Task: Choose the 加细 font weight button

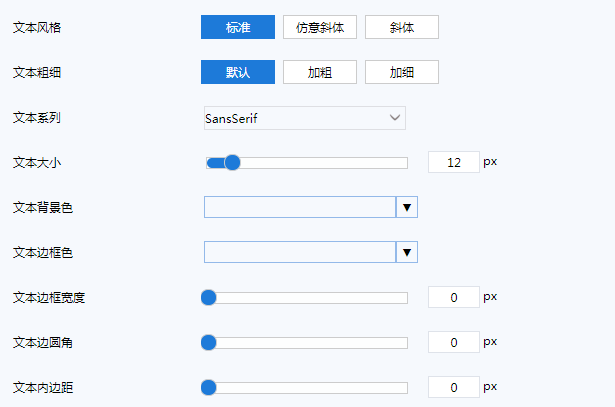Action: click(x=401, y=72)
